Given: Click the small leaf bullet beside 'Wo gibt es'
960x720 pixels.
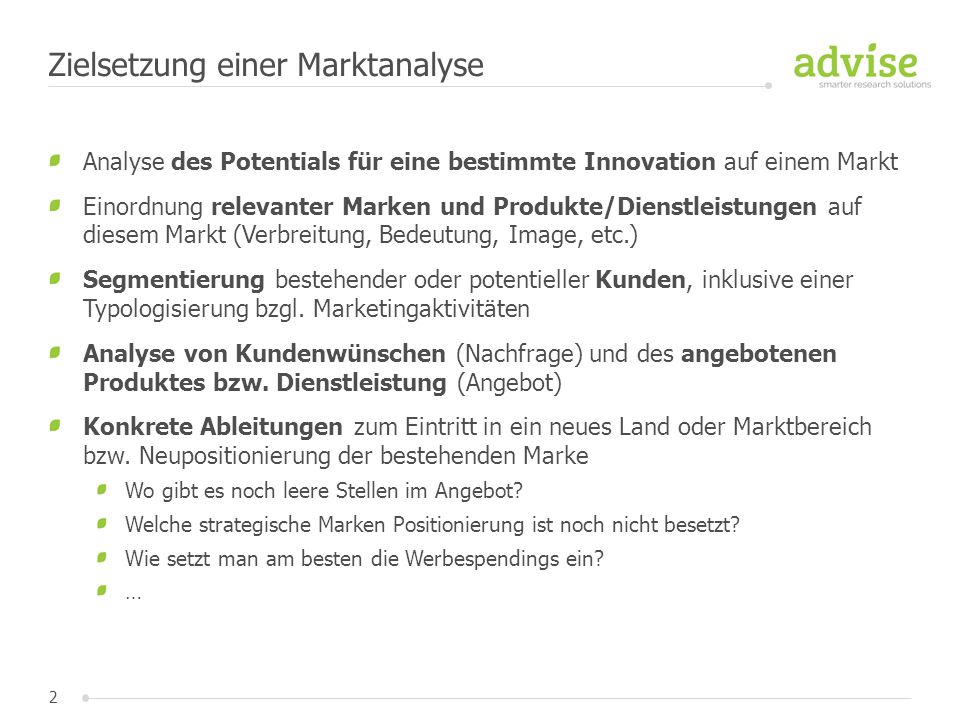Looking at the screenshot, I should coord(102,489).
